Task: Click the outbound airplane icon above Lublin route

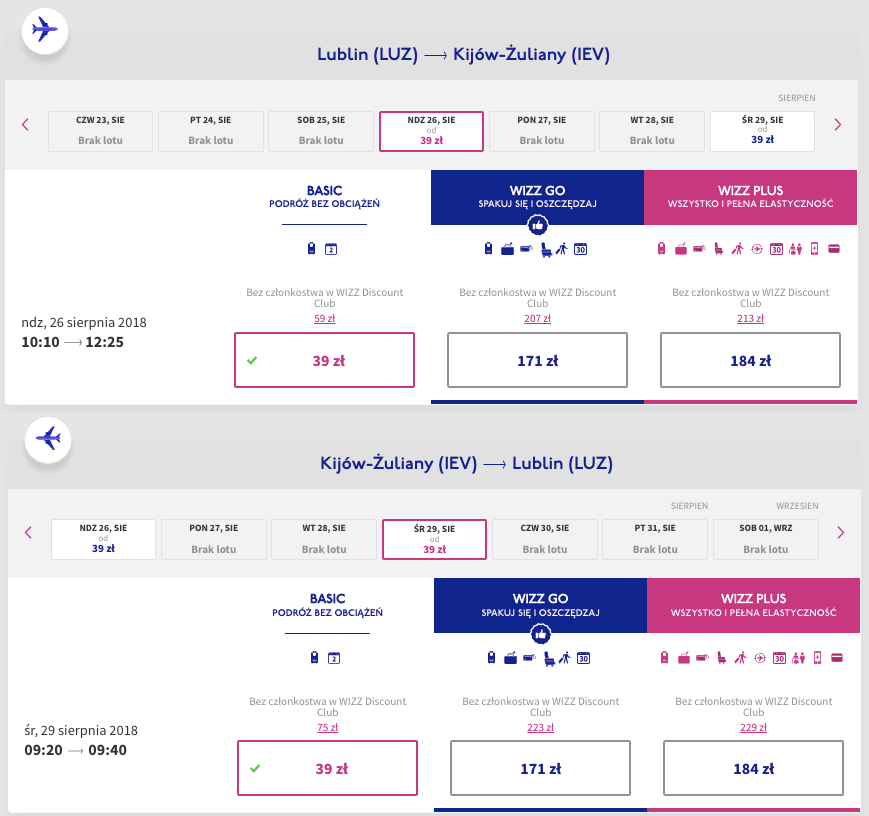Action: click(x=44, y=30)
